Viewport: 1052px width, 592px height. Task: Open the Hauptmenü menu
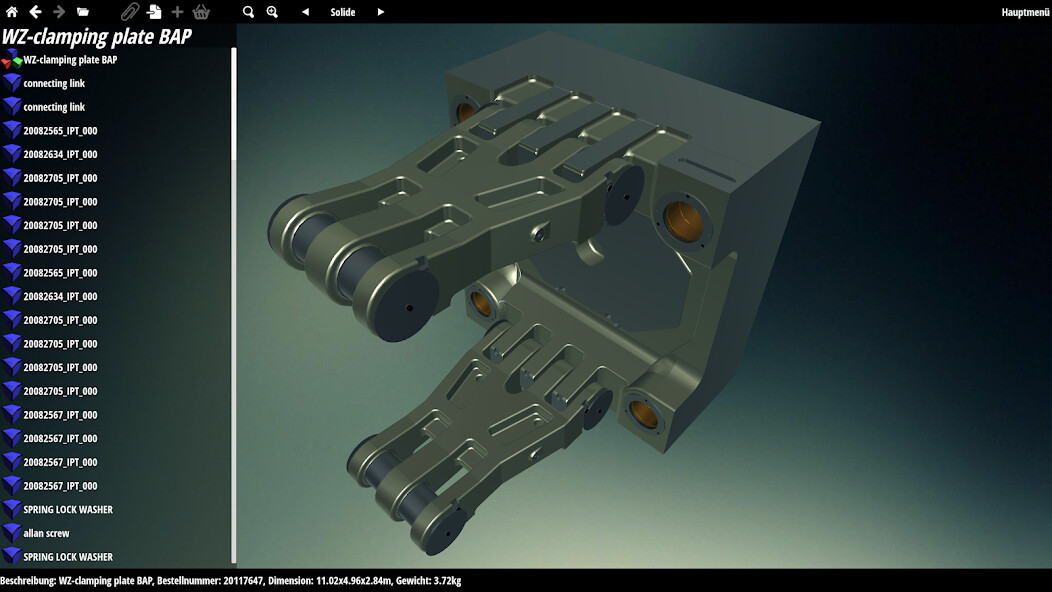coord(1026,12)
